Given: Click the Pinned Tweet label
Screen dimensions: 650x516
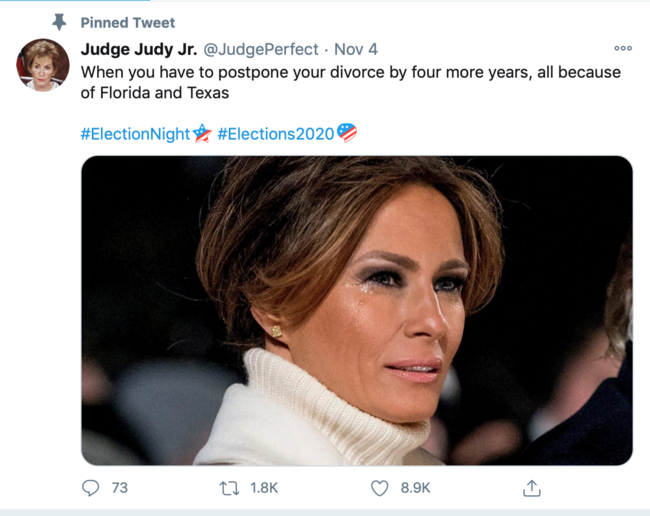Looking at the screenshot, I should pos(127,22).
